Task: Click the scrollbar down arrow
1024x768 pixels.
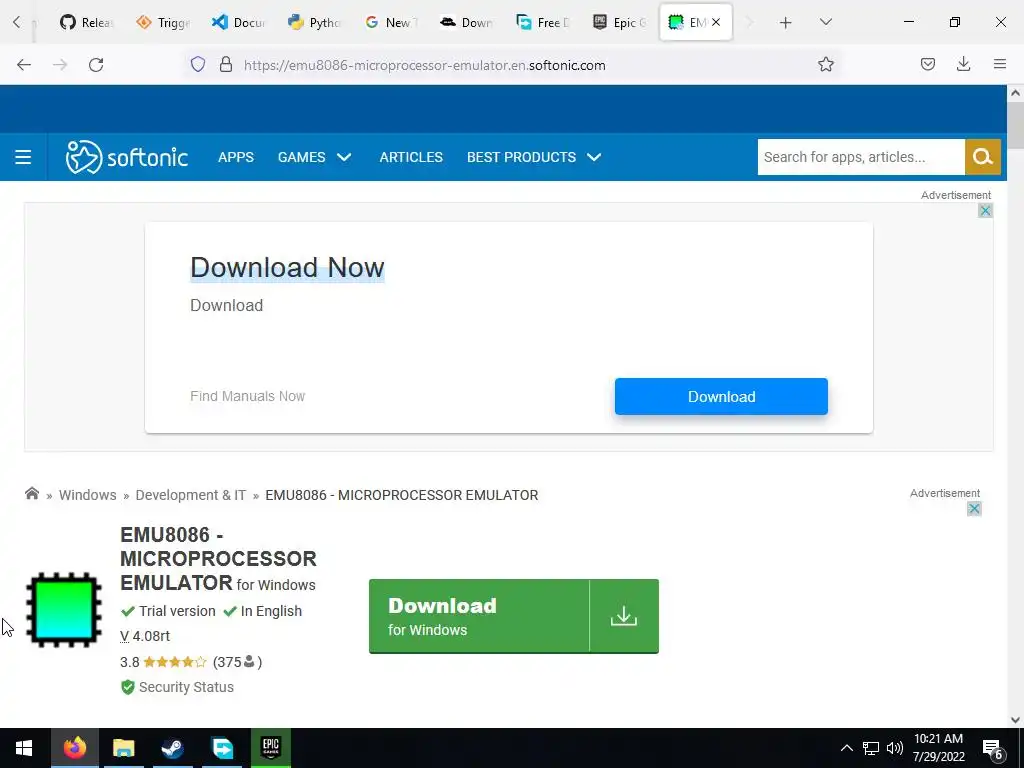Action: tap(1015, 720)
